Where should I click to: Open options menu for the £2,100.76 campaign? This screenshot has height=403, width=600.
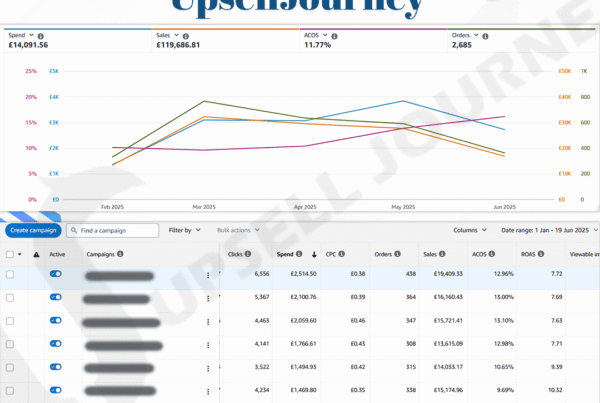(208, 299)
